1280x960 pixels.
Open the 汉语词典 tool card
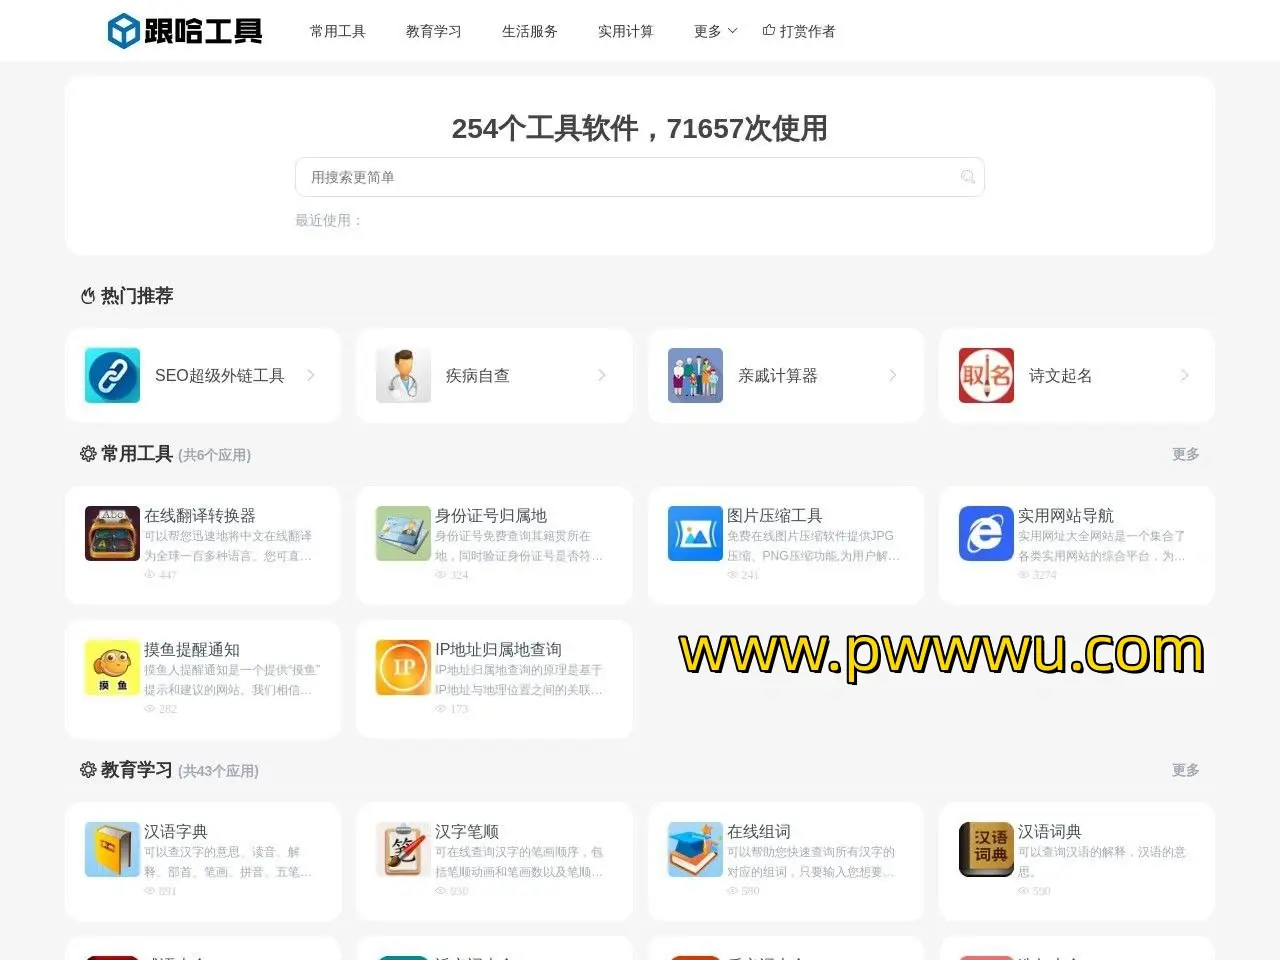tap(1076, 860)
